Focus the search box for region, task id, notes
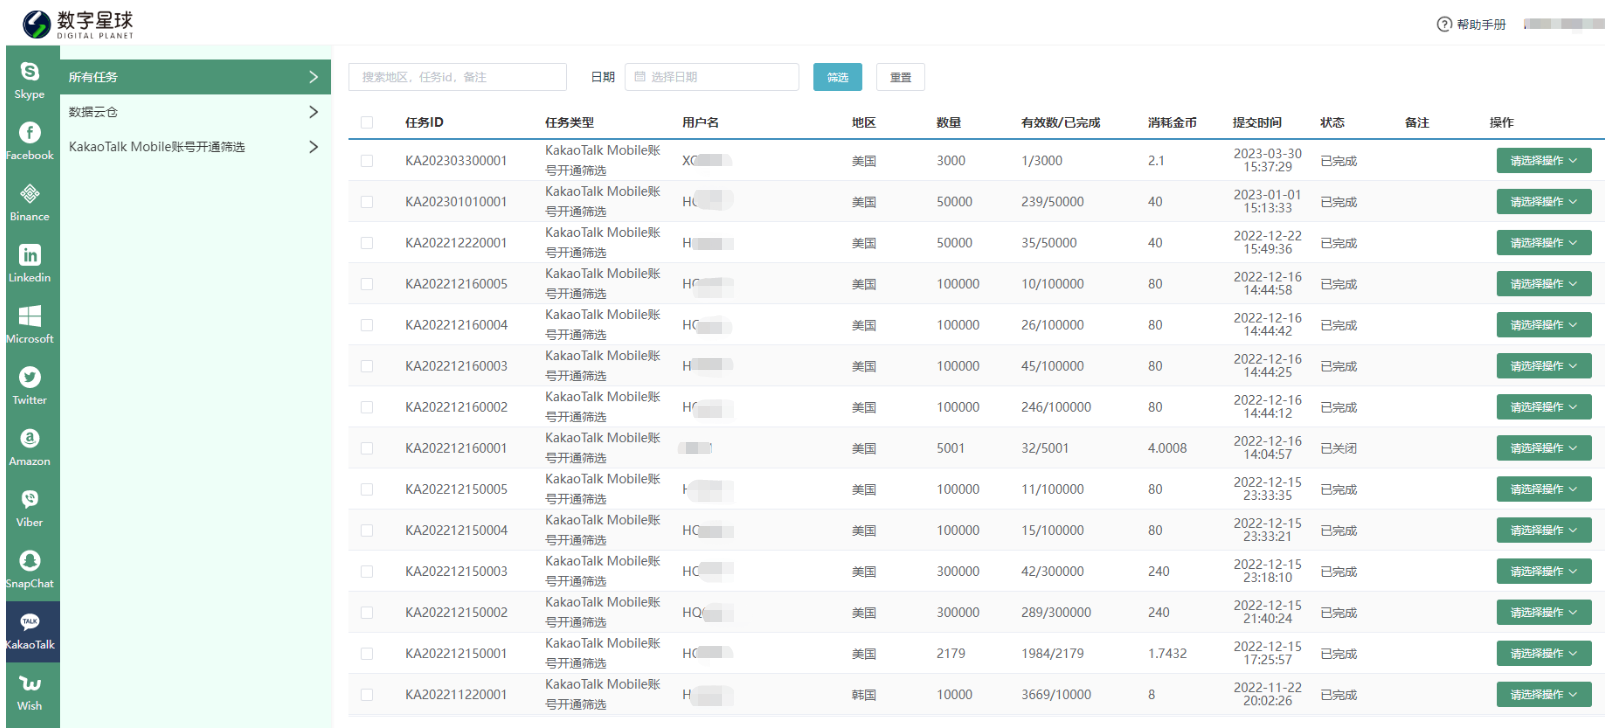 pos(457,77)
